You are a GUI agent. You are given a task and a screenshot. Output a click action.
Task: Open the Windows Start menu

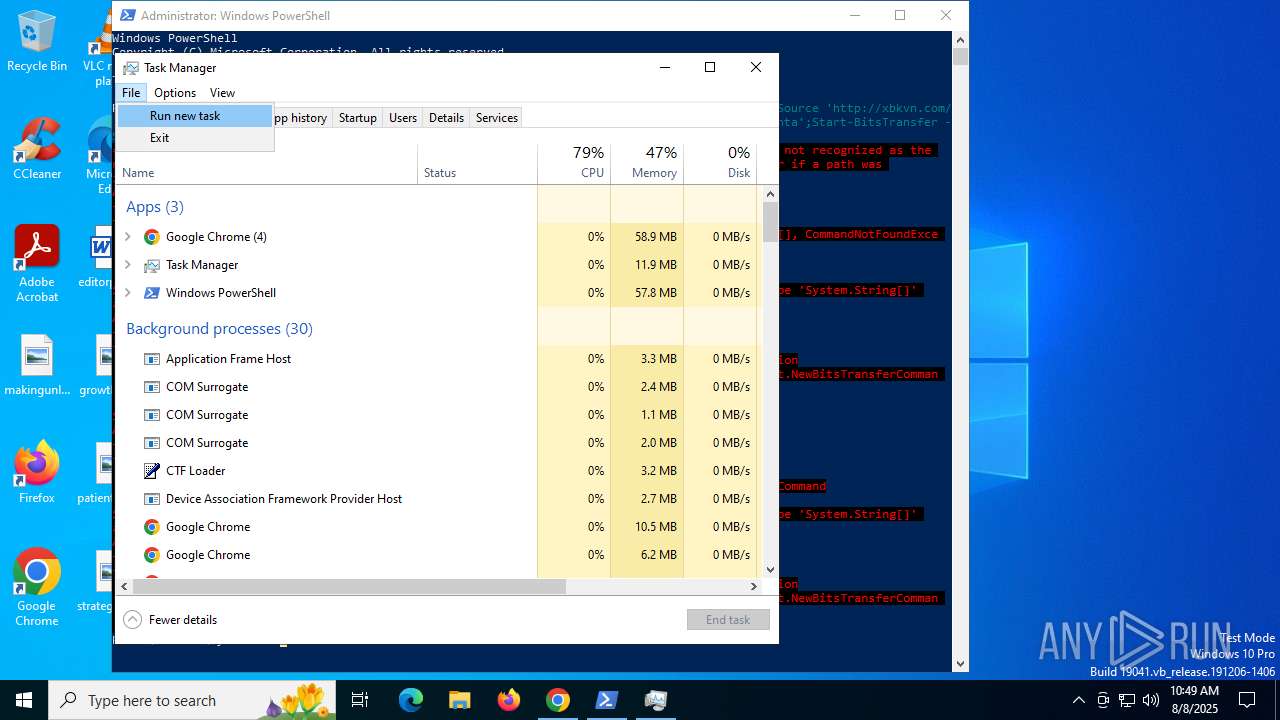coord(24,700)
